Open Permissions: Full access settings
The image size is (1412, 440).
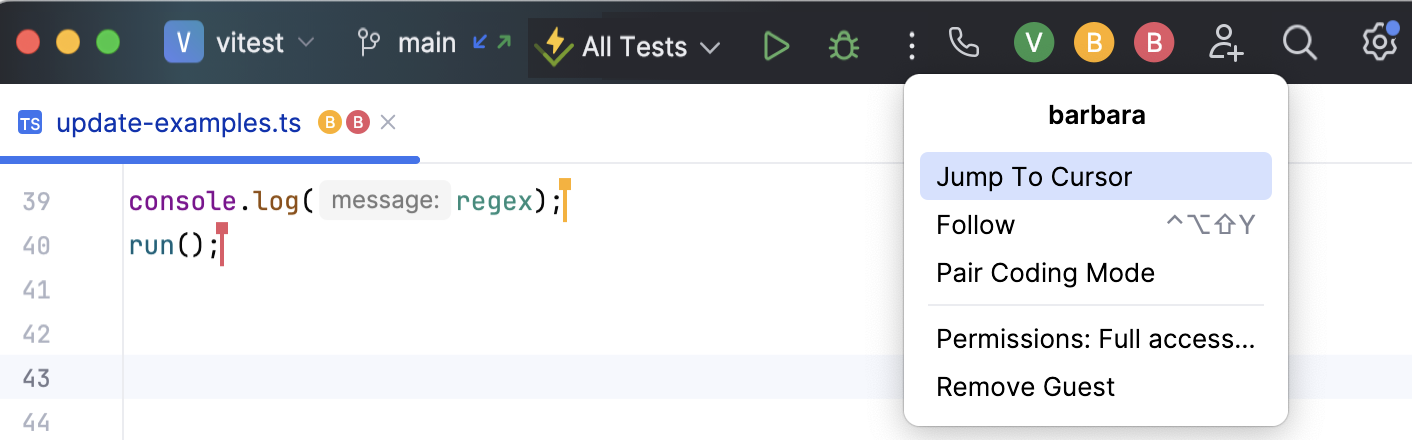click(x=1095, y=339)
